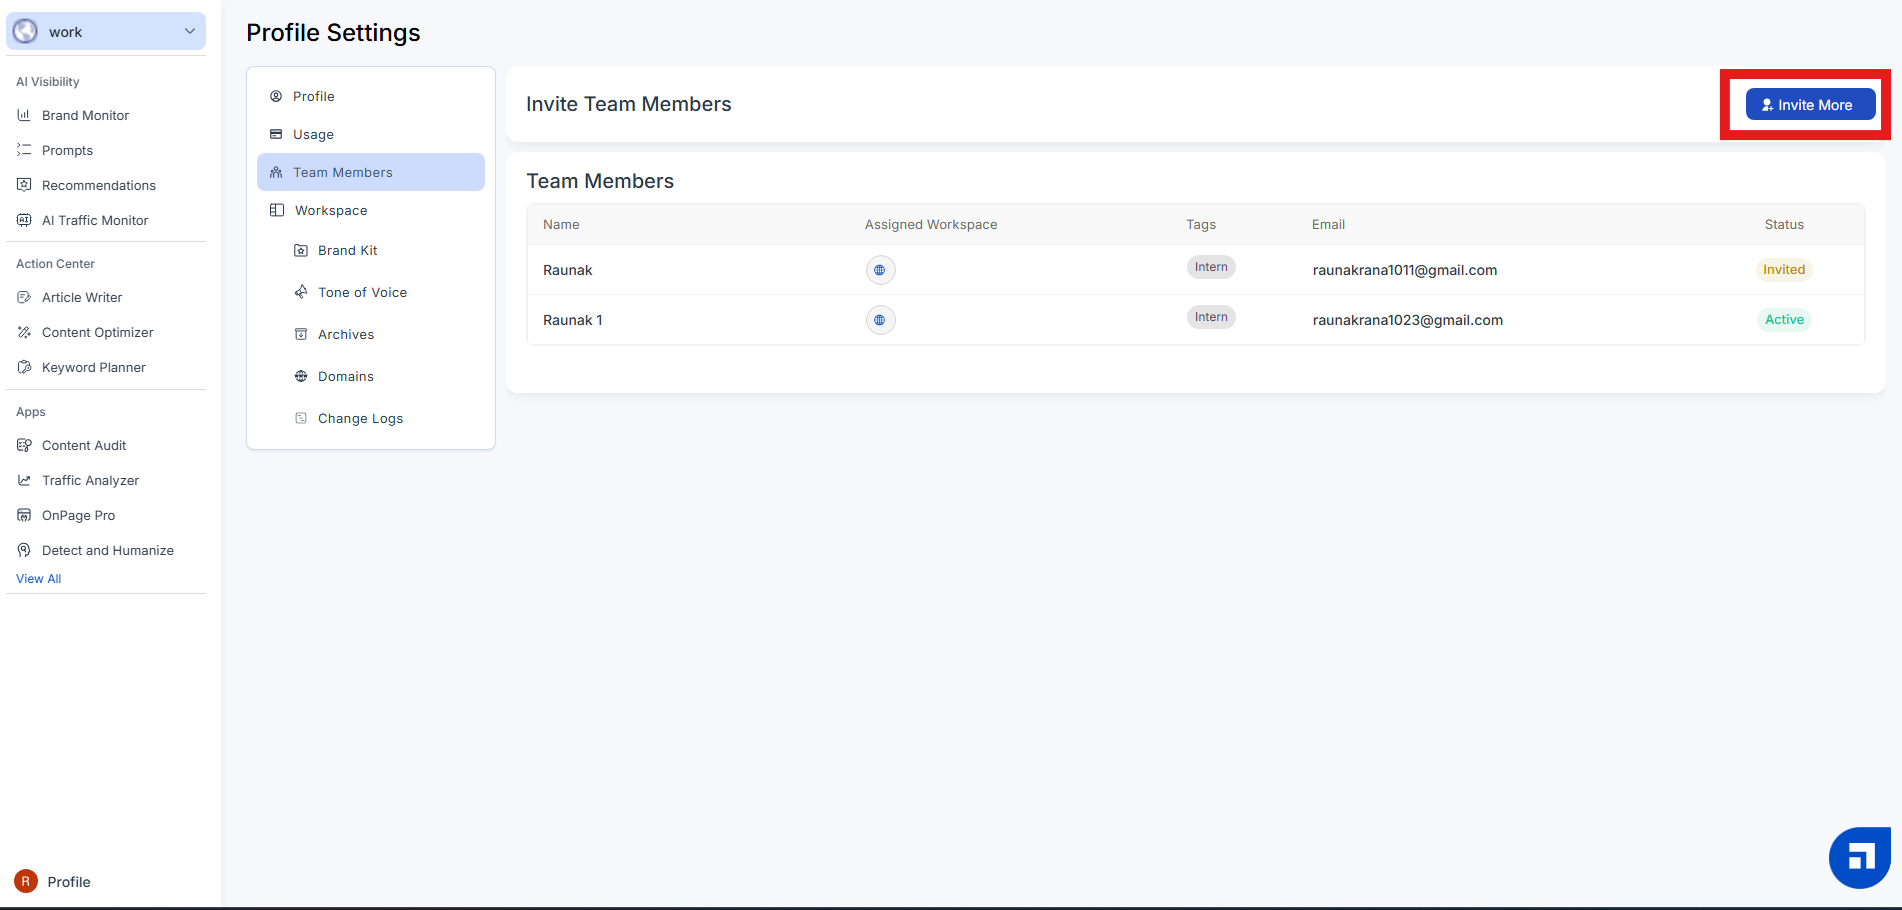Select Brand Kit under Workspace
Image resolution: width=1902 pixels, height=910 pixels.
[x=347, y=250]
